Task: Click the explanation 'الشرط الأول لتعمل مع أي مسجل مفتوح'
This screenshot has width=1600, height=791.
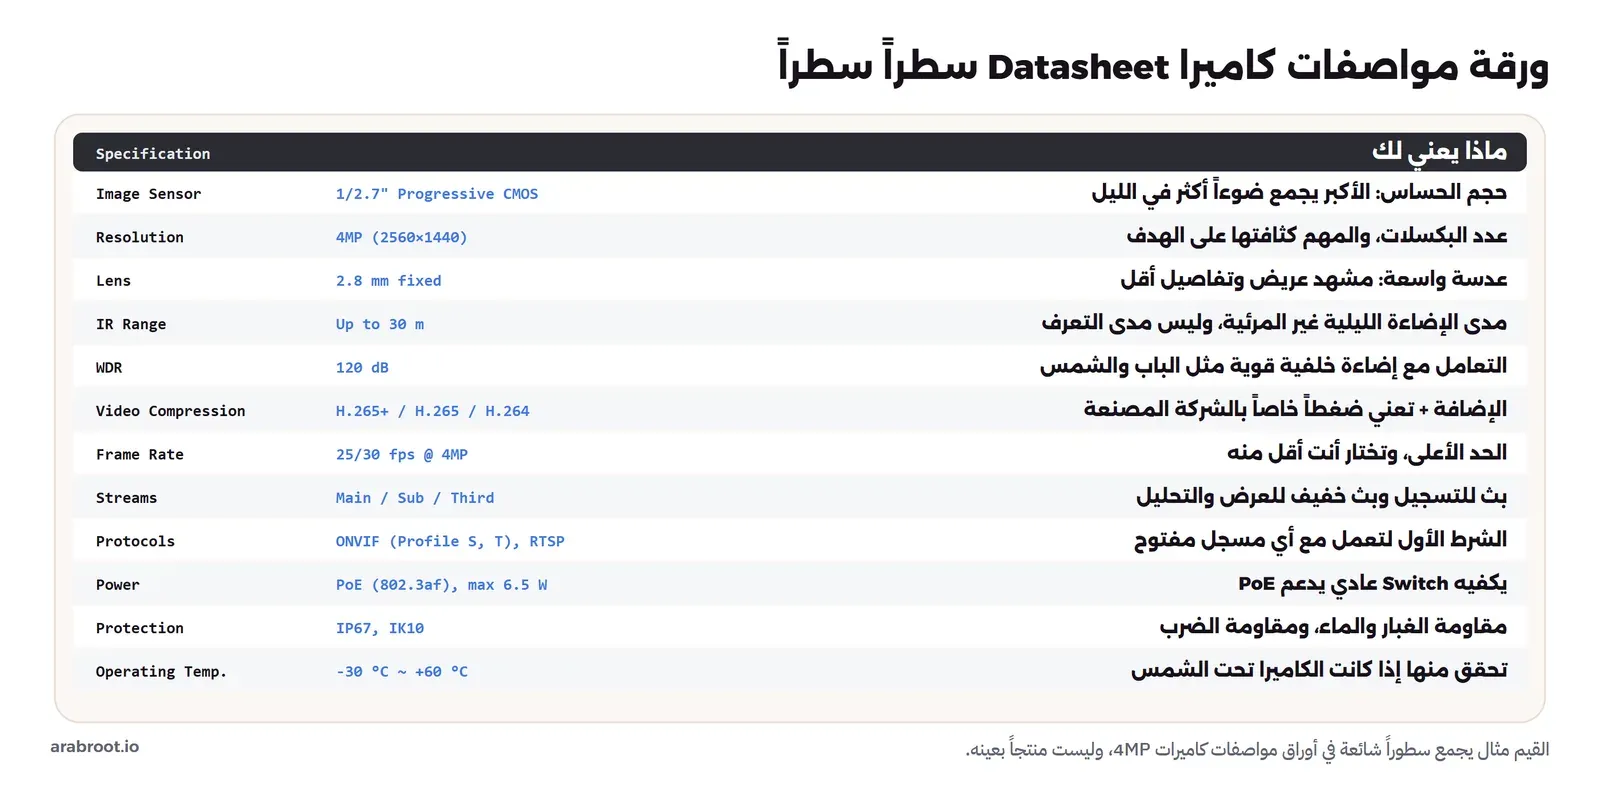Action: pyautogui.click(x=1320, y=540)
